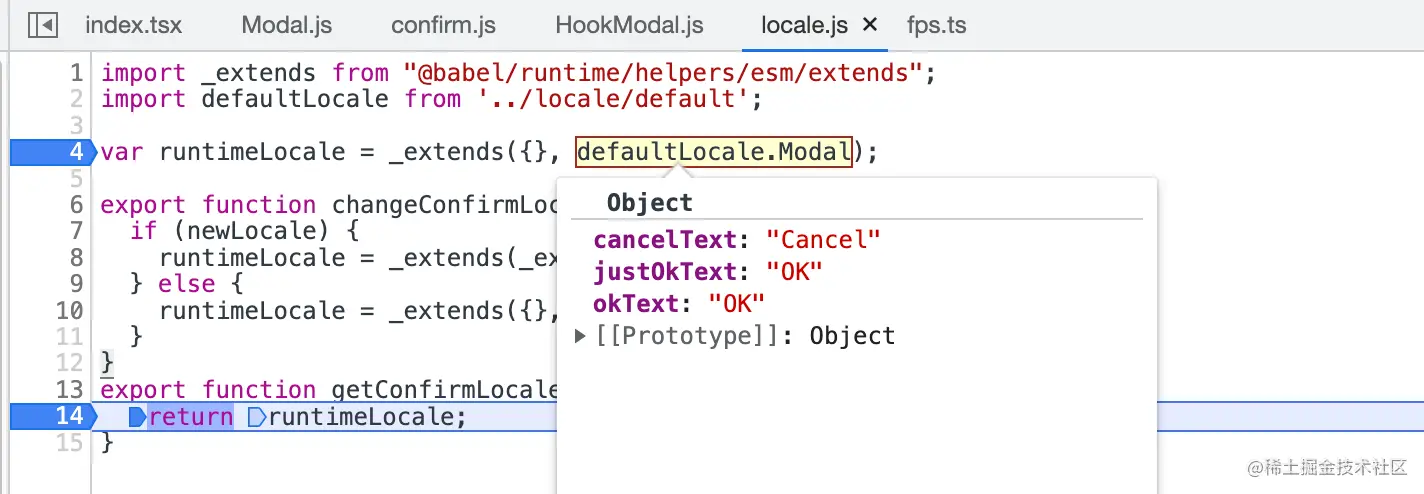Switch to the index.tsx tab

(134, 25)
